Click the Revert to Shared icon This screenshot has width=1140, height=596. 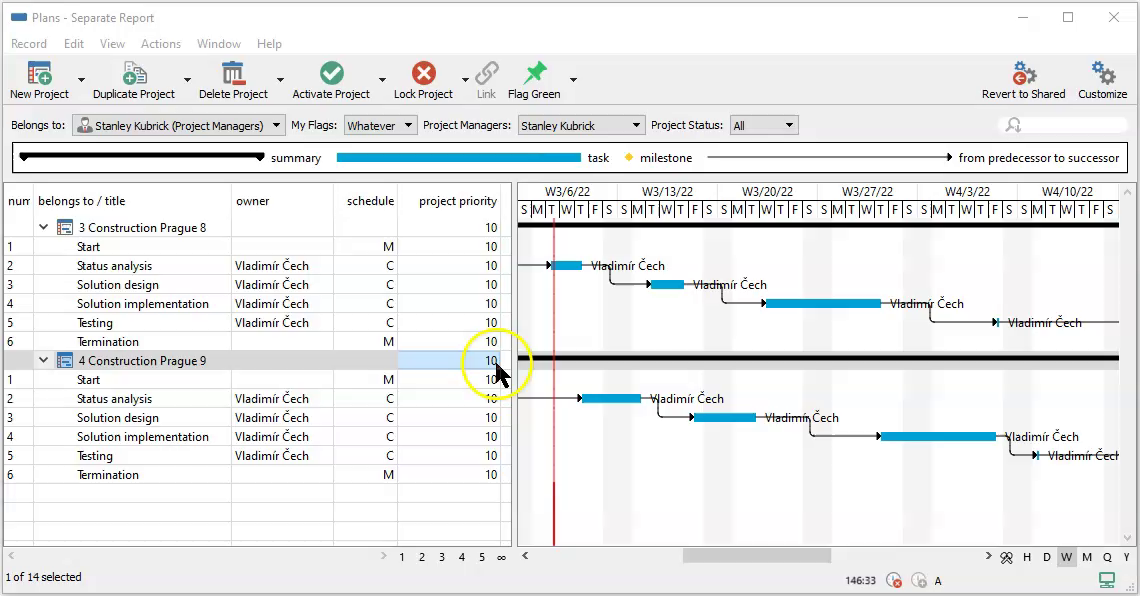(1023, 74)
